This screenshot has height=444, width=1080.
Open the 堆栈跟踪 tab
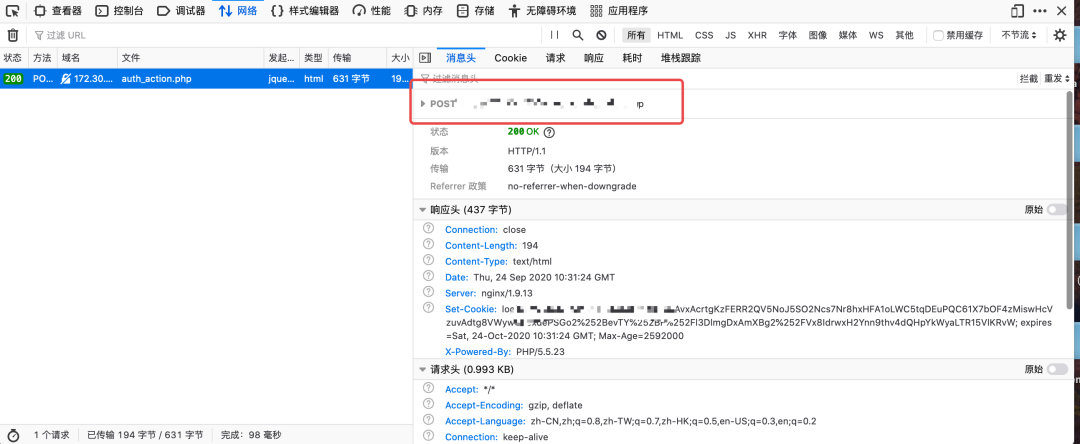681,58
